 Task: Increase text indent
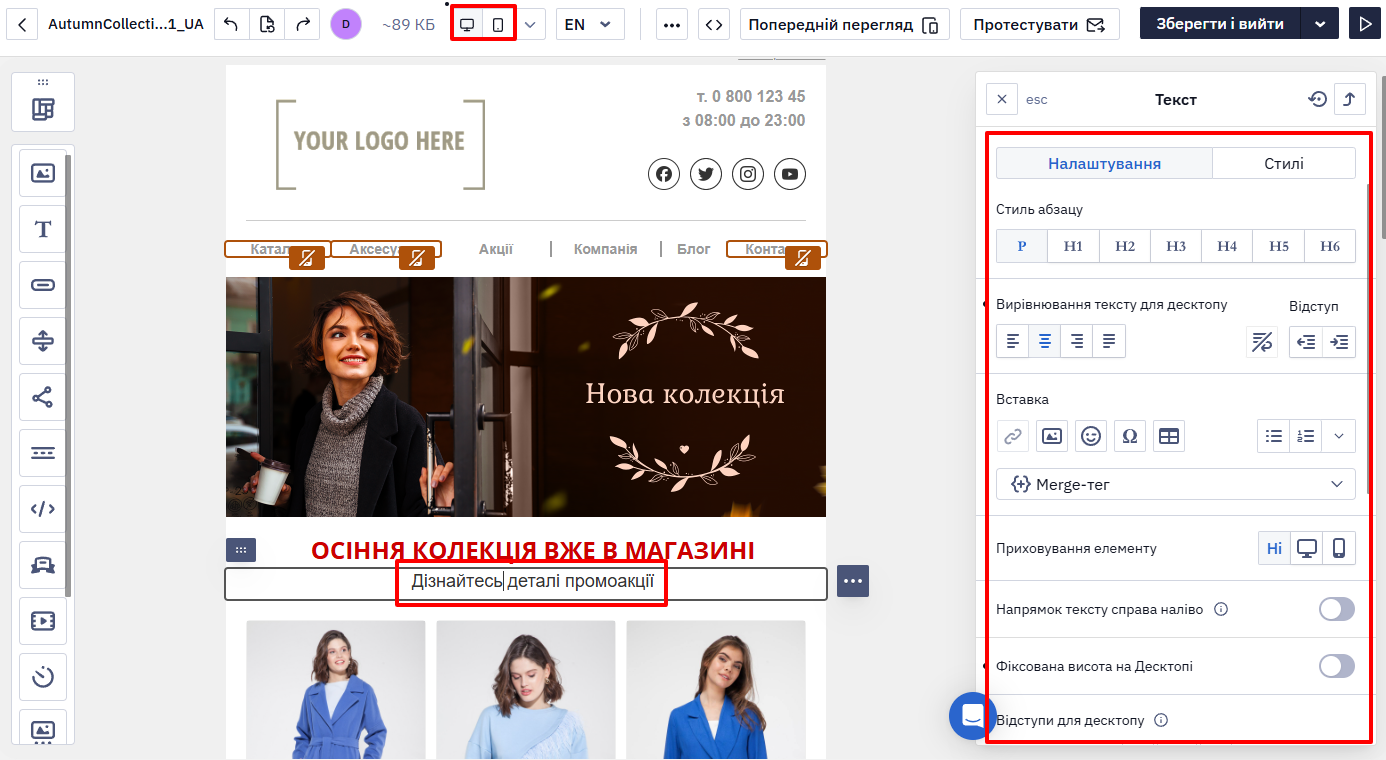pyautogui.click(x=1339, y=341)
